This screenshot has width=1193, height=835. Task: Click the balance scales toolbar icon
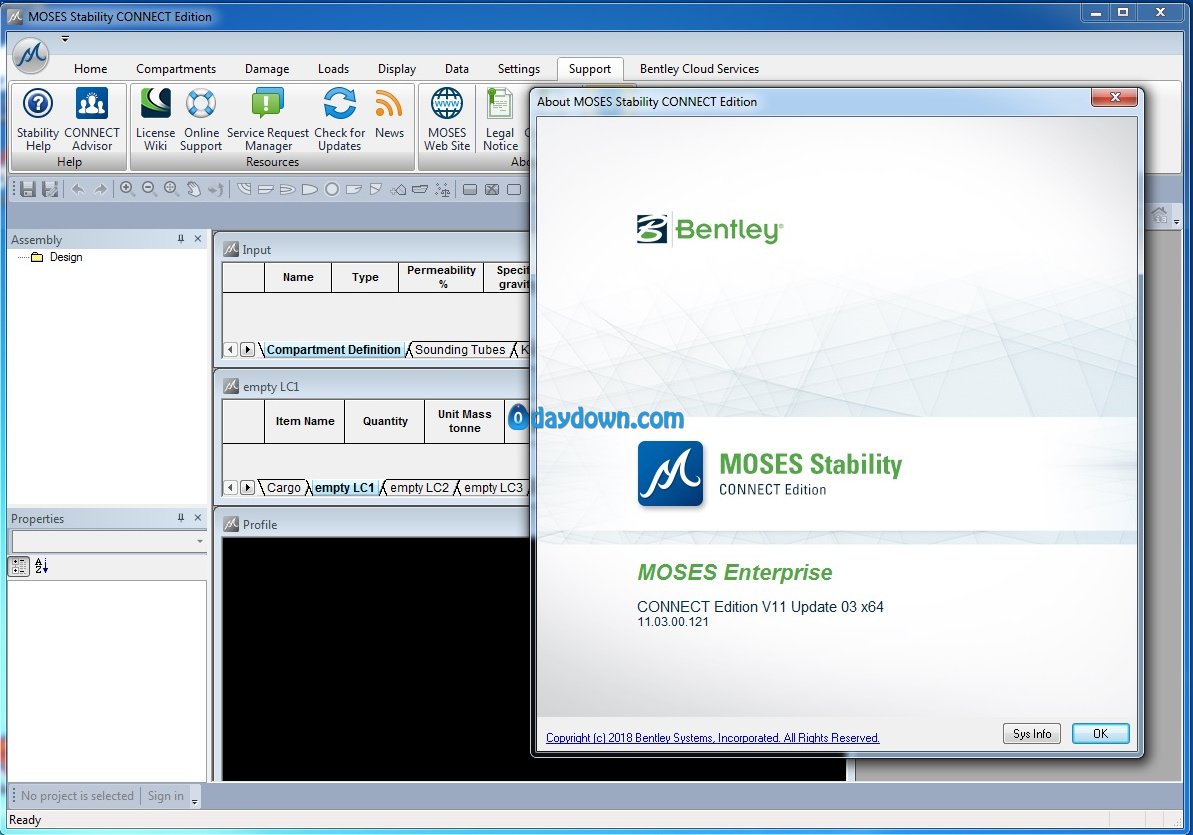tap(442, 190)
